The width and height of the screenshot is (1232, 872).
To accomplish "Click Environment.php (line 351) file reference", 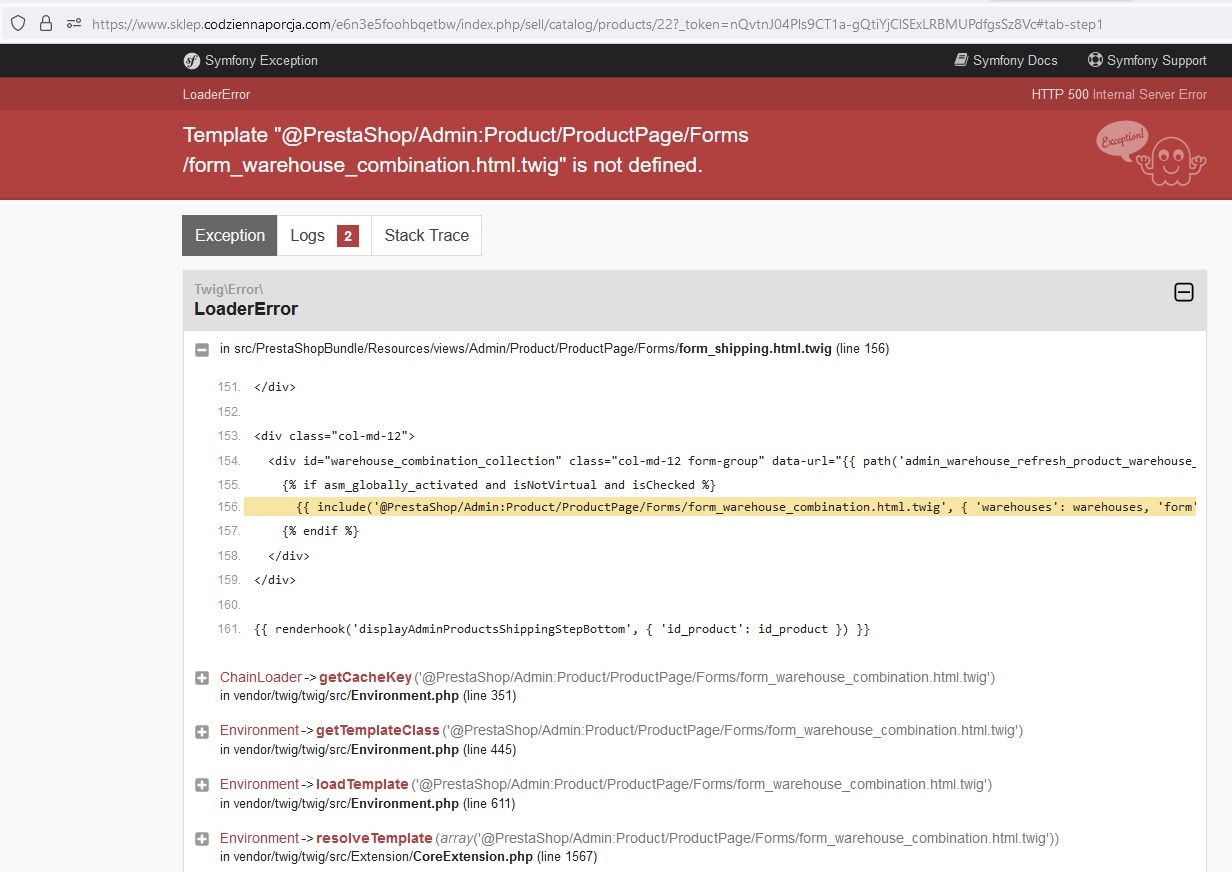I will tap(368, 696).
